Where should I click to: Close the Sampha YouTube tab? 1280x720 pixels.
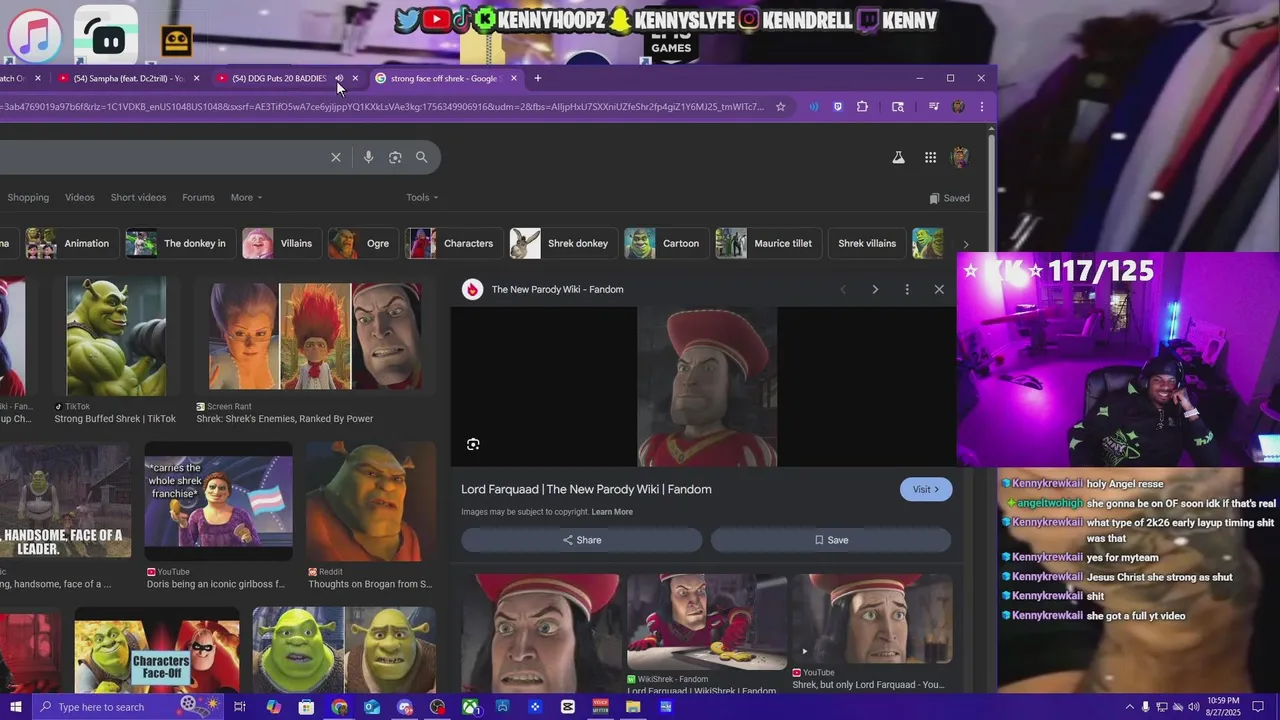coord(196,78)
